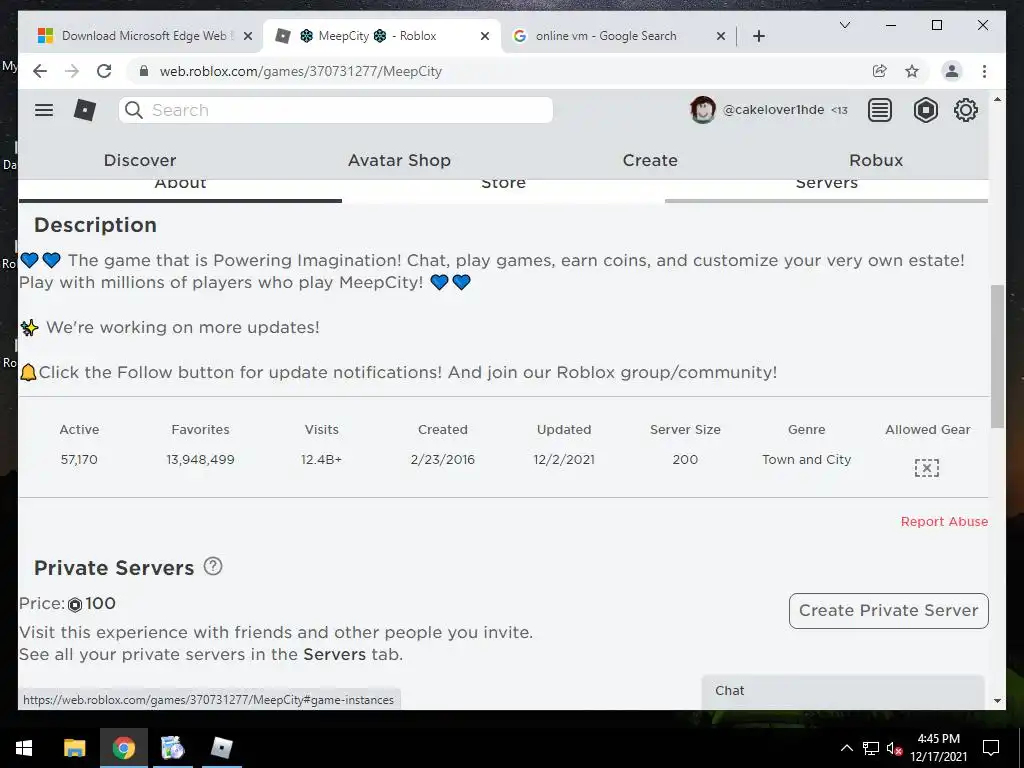Click the muted volume tray icon
The image size is (1024, 768).
(894, 748)
